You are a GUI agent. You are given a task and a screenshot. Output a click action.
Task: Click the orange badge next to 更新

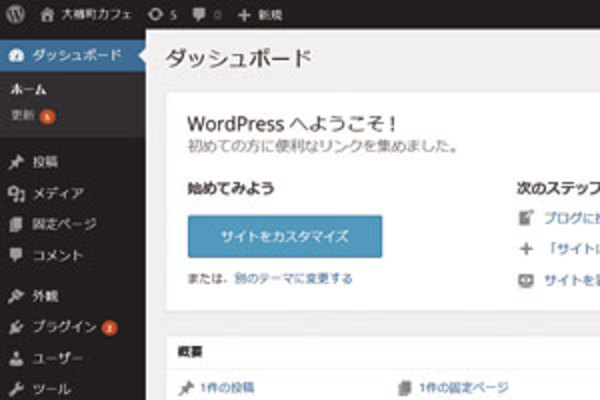[47, 117]
